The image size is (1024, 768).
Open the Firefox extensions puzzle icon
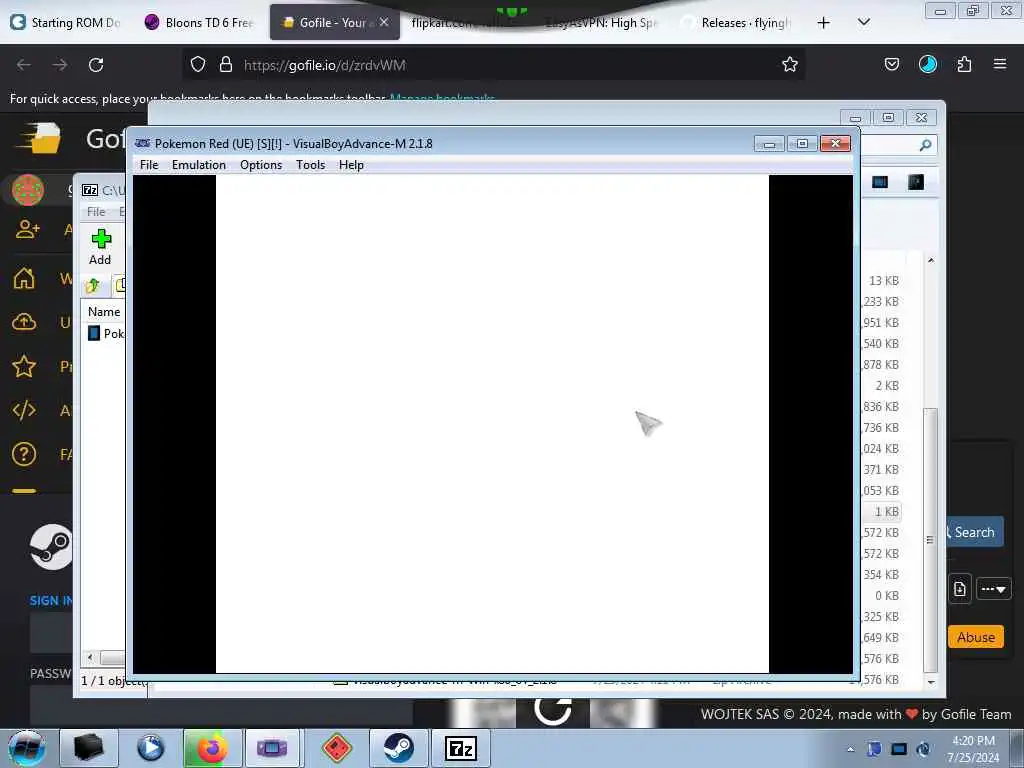[x=964, y=64]
